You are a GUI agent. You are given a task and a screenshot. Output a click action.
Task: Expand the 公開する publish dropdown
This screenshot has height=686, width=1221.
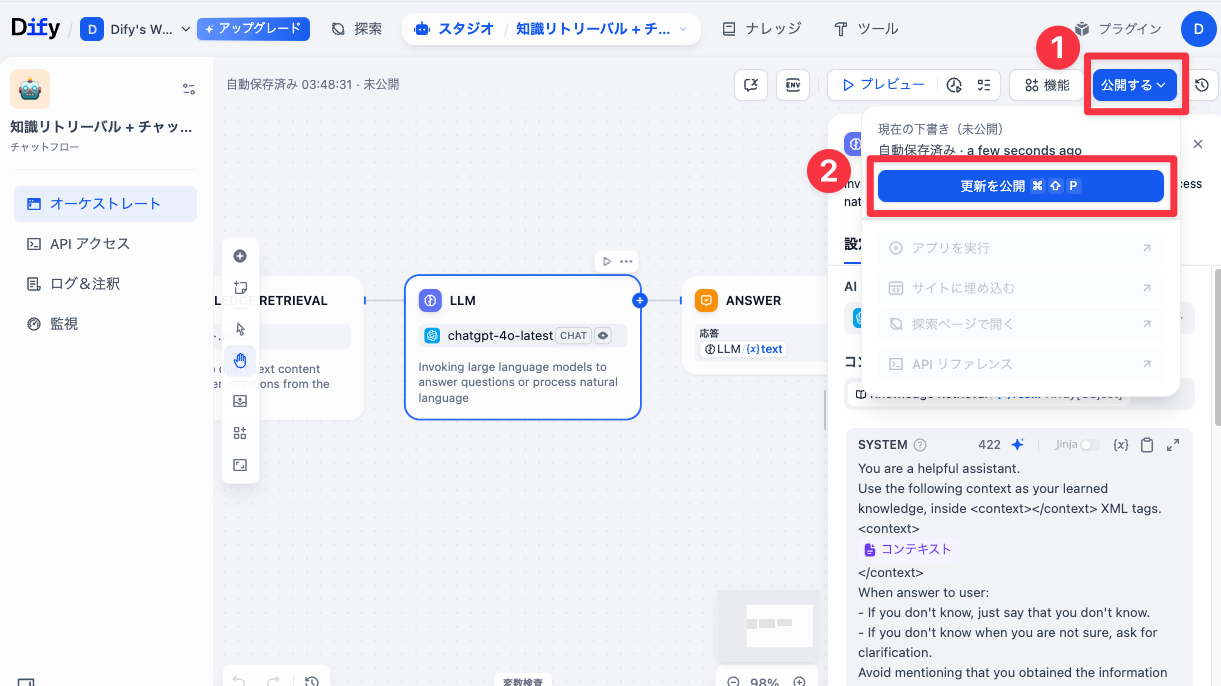click(1134, 85)
